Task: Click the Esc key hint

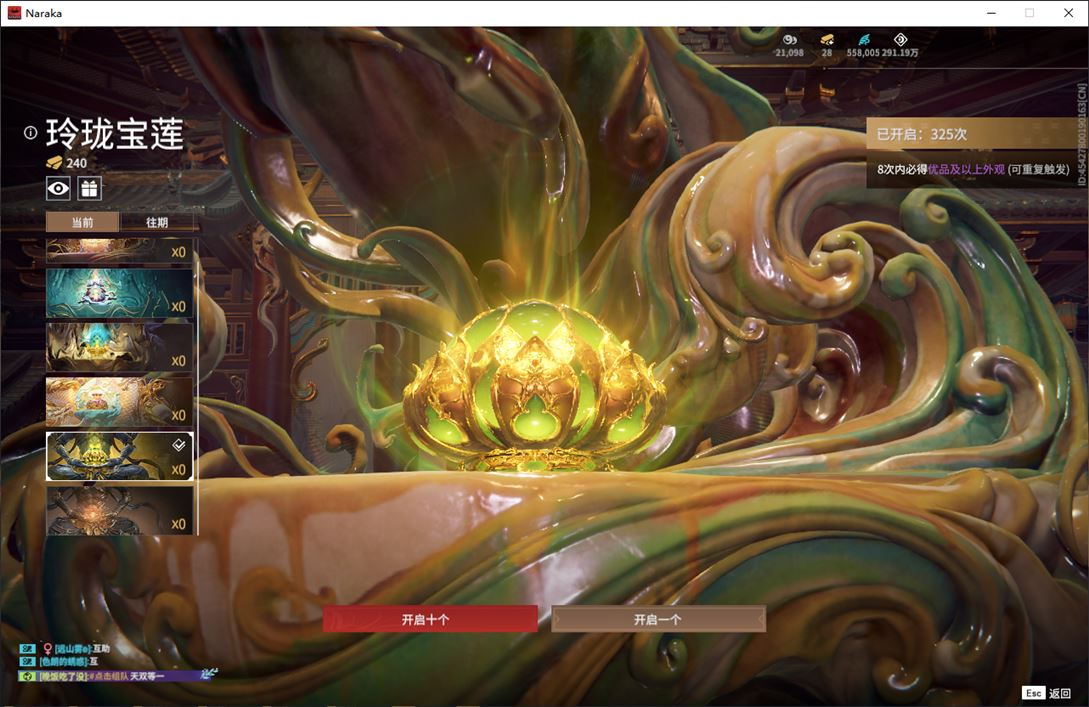Action: (x=1033, y=693)
